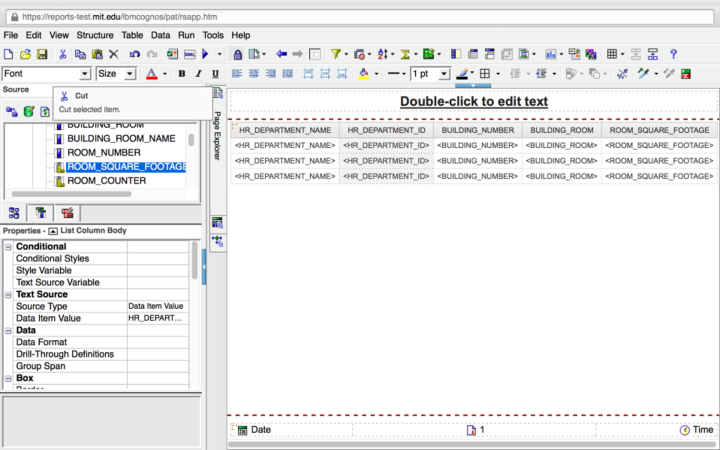Image resolution: width=720 pixels, height=450 pixels.
Task: Run the report with the play icon
Action: (x=205, y=54)
